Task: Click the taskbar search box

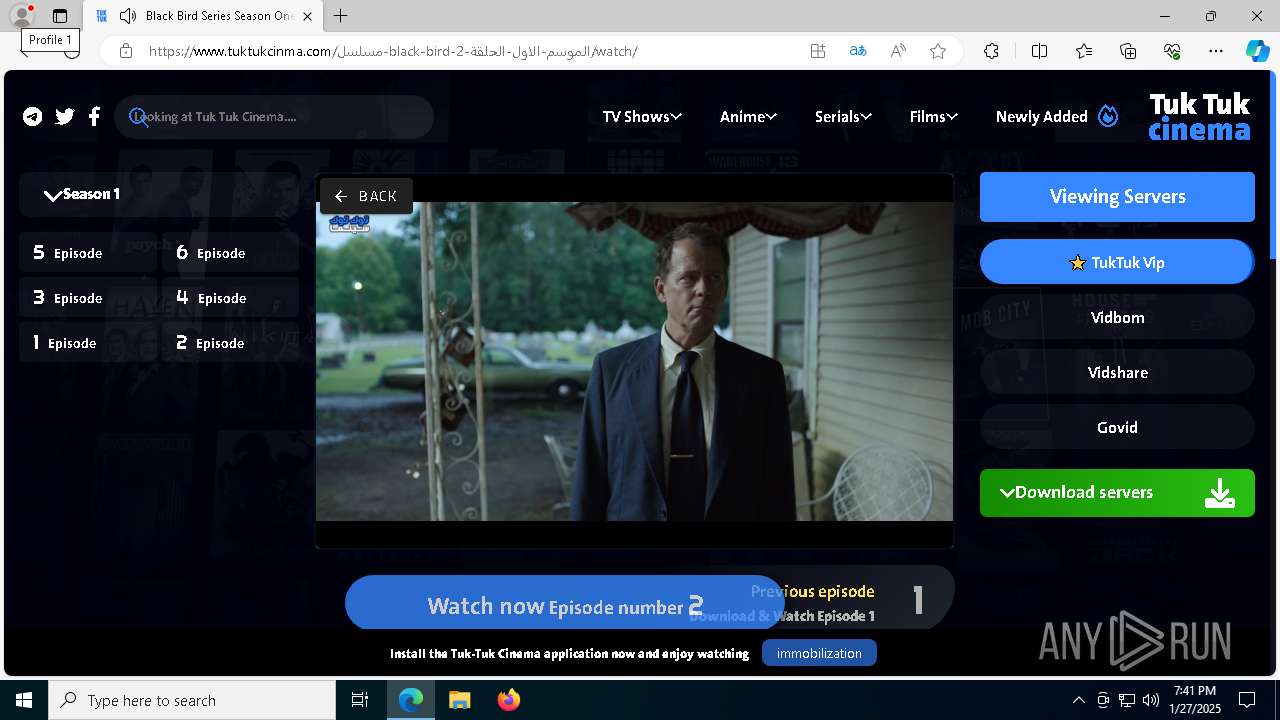Action: tap(192, 700)
